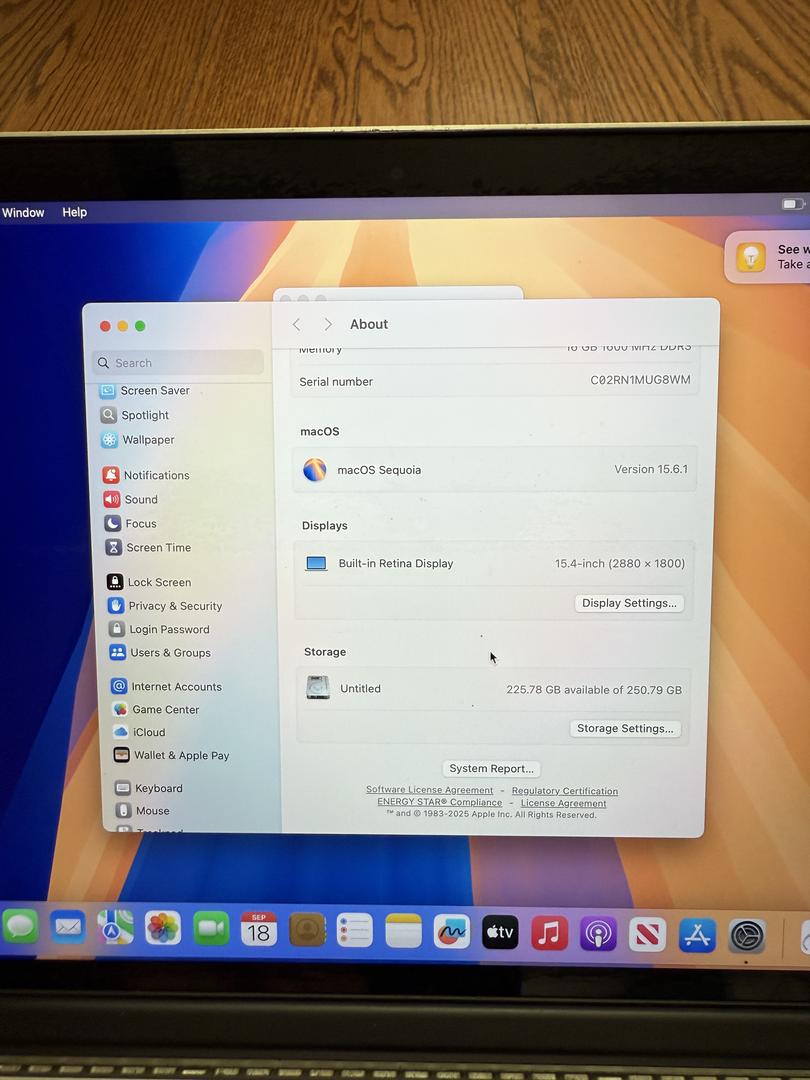Launch Freeform from the Dock
This screenshot has width=810, height=1080.
click(451, 932)
